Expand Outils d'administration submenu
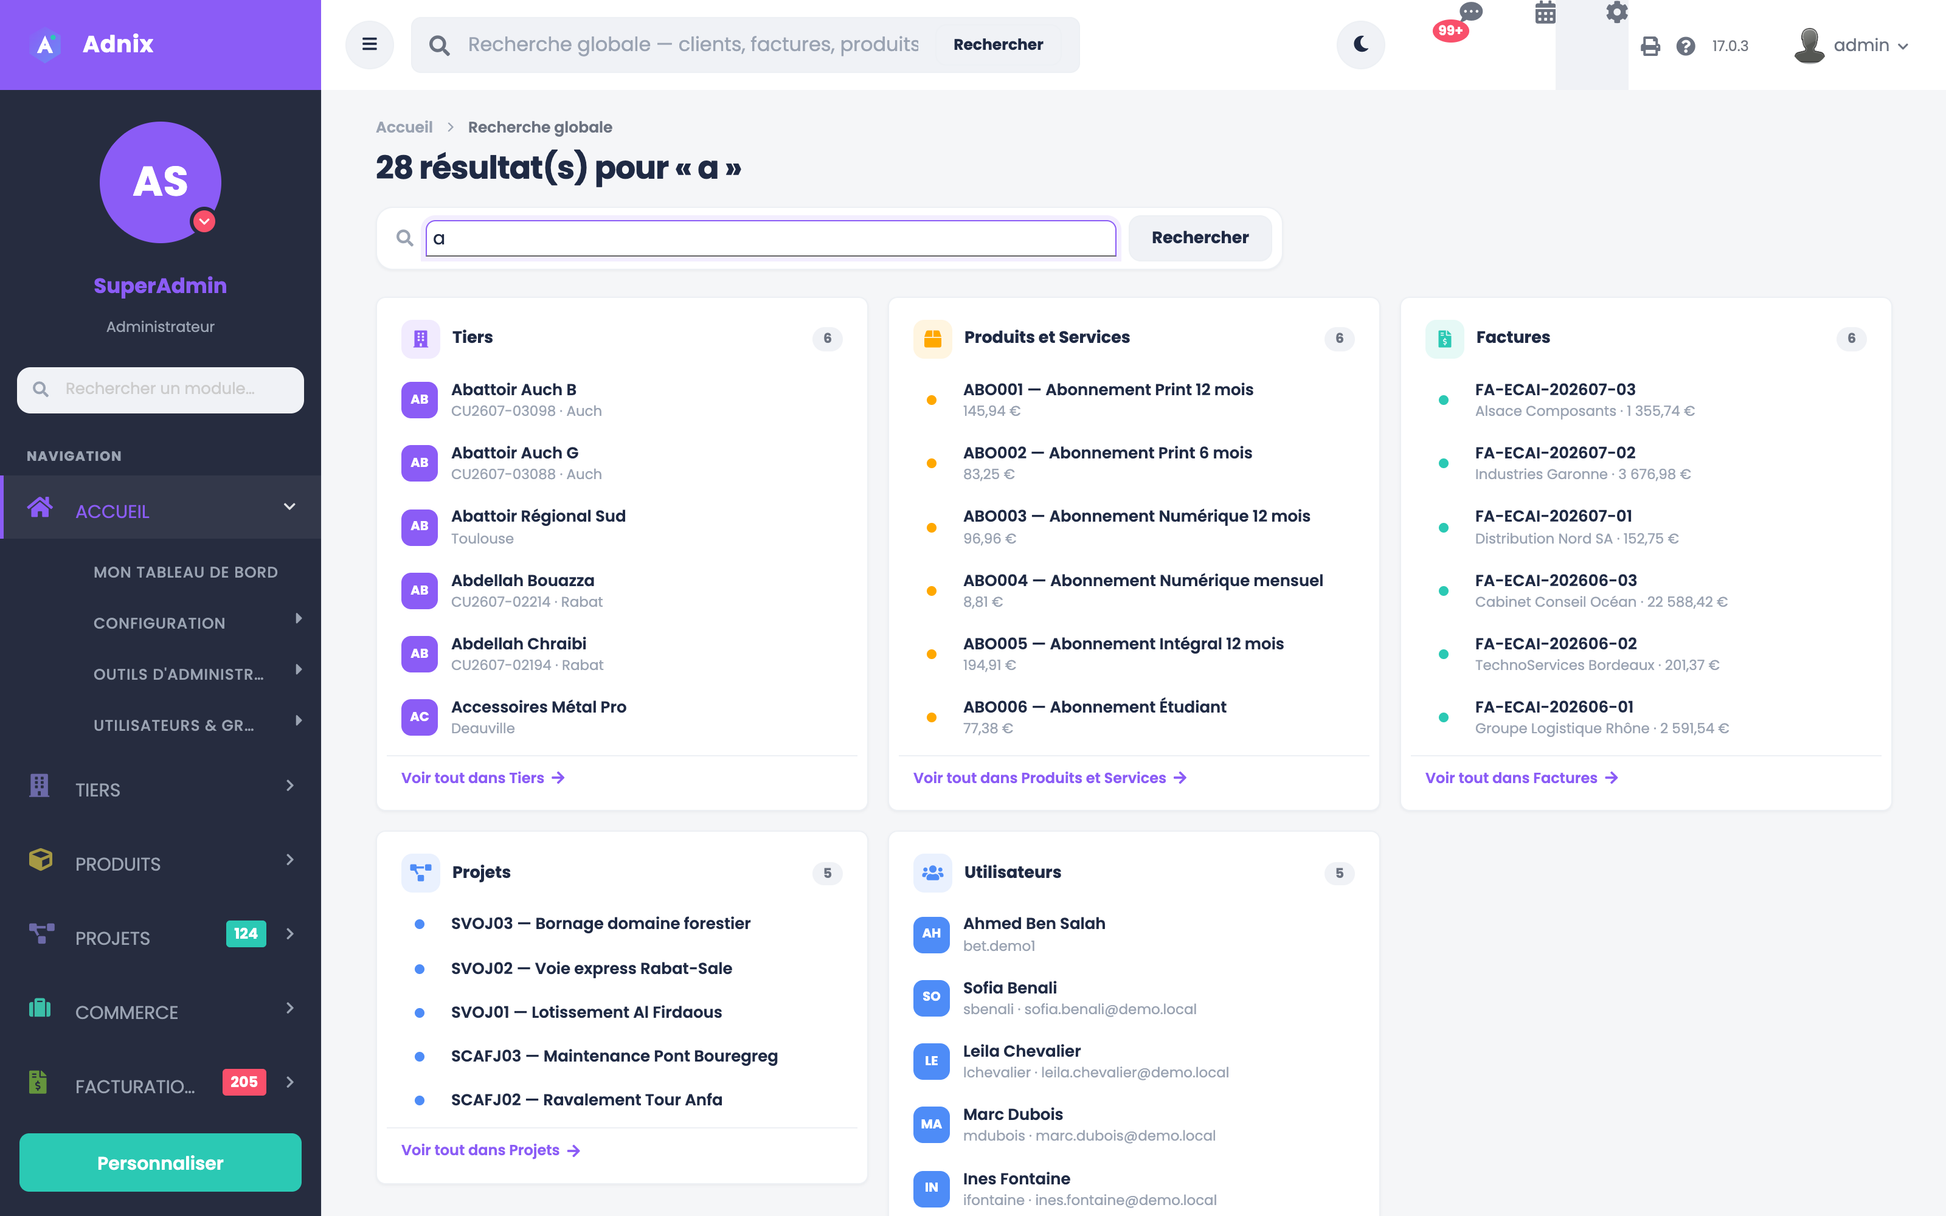Viewport: 1946px width, 1216px height. (299, 670)
